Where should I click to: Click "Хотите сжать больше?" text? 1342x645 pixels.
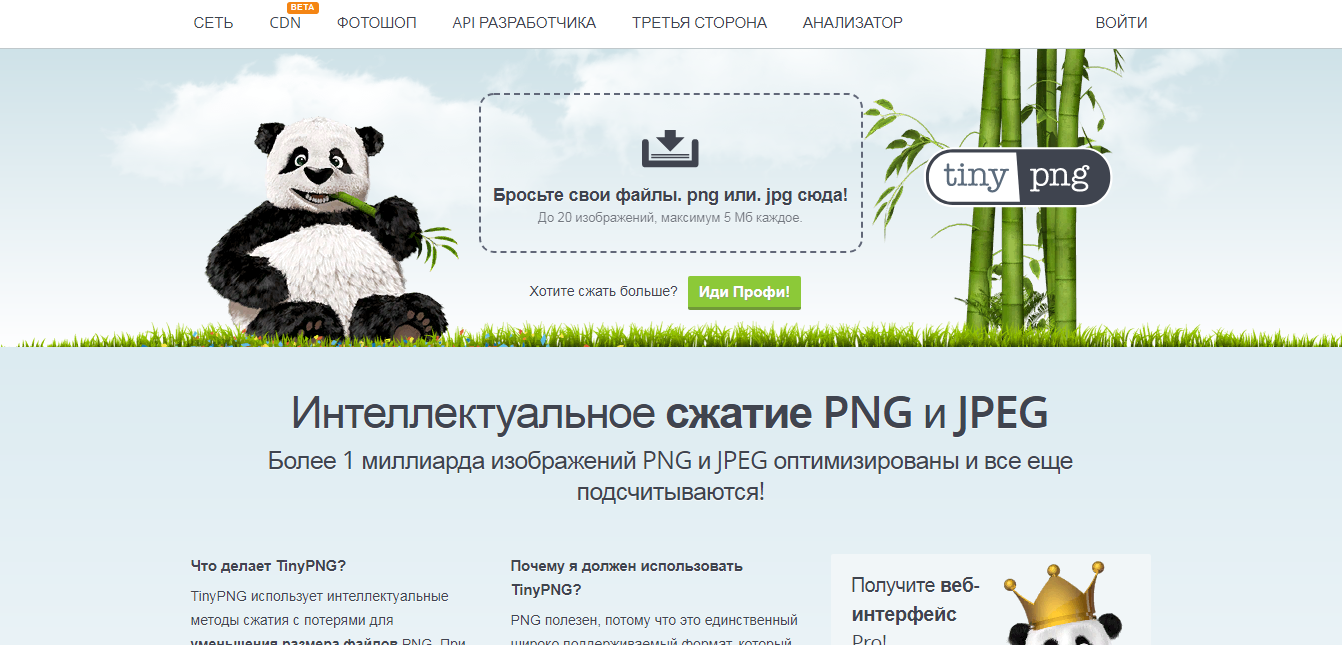(603, 292)
